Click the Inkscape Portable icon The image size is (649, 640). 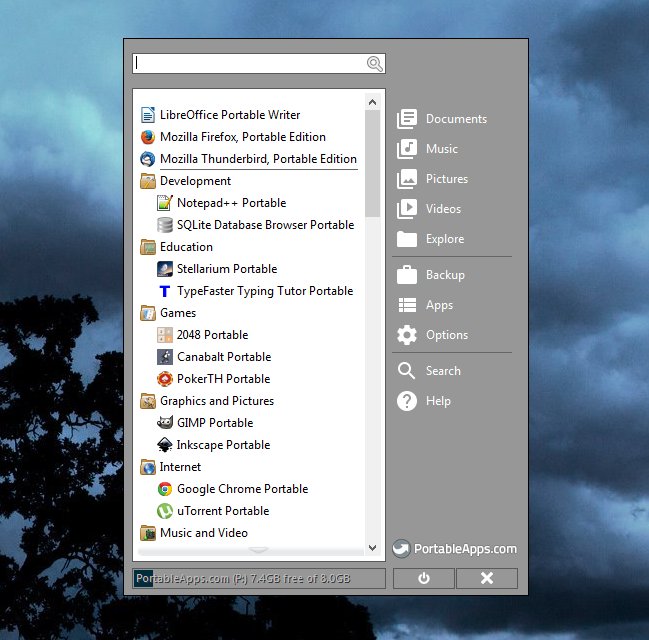165,445
